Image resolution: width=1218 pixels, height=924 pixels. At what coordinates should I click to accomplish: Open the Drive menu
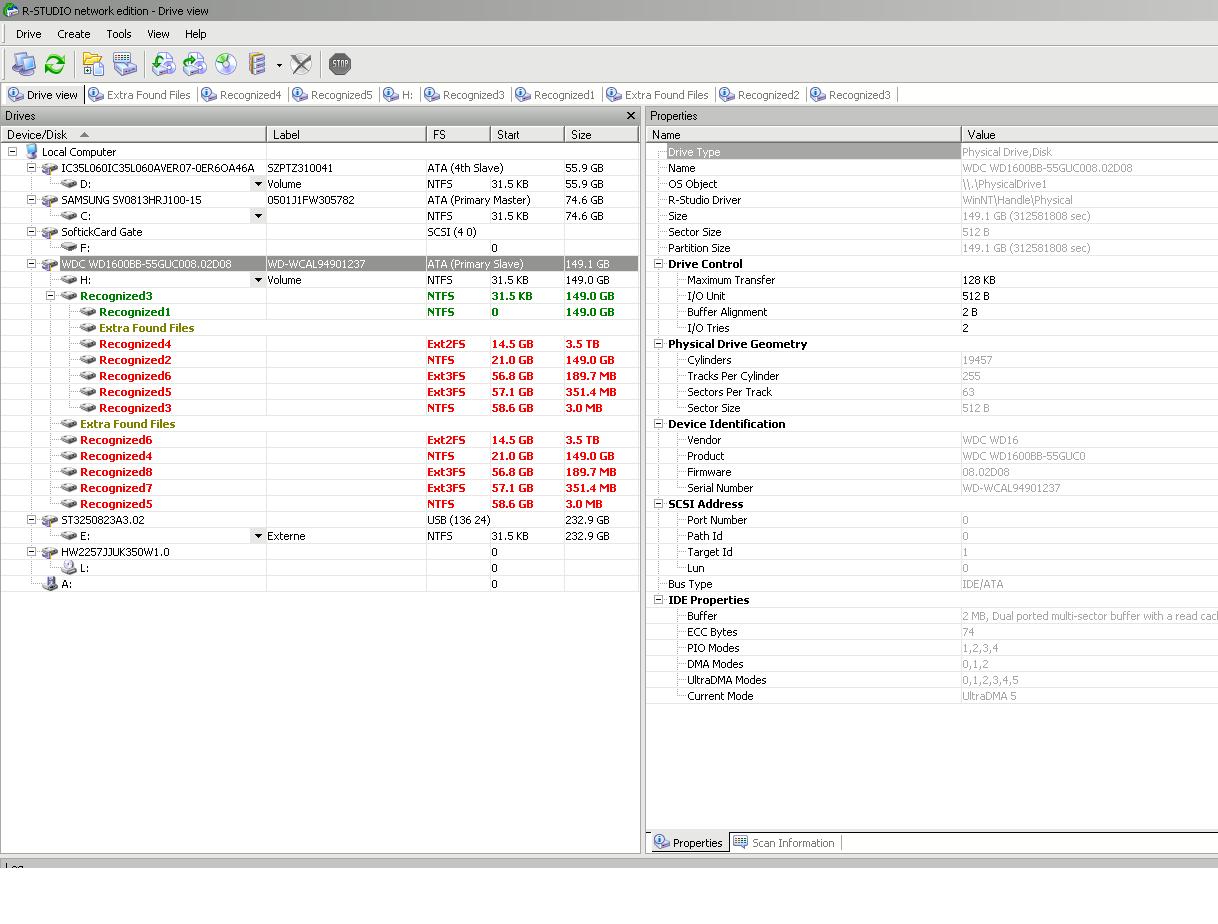29,34
